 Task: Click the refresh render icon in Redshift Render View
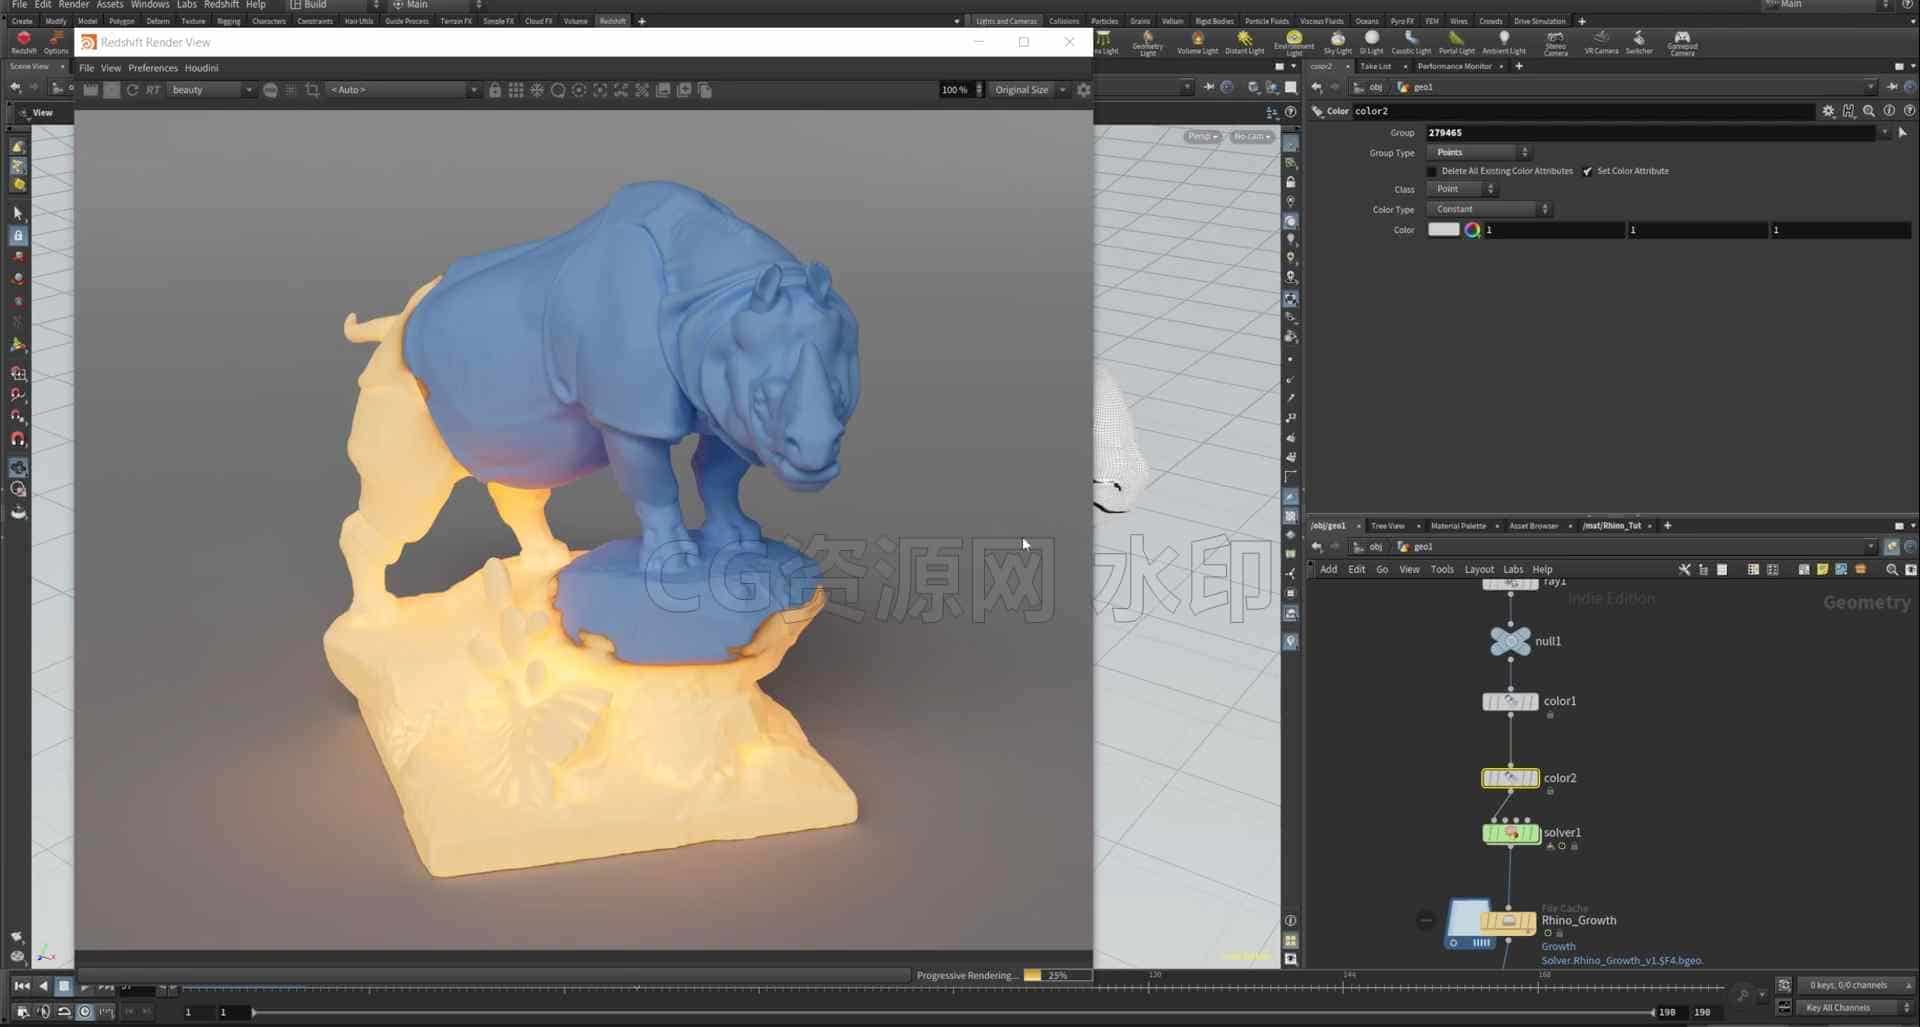point(132,90)
